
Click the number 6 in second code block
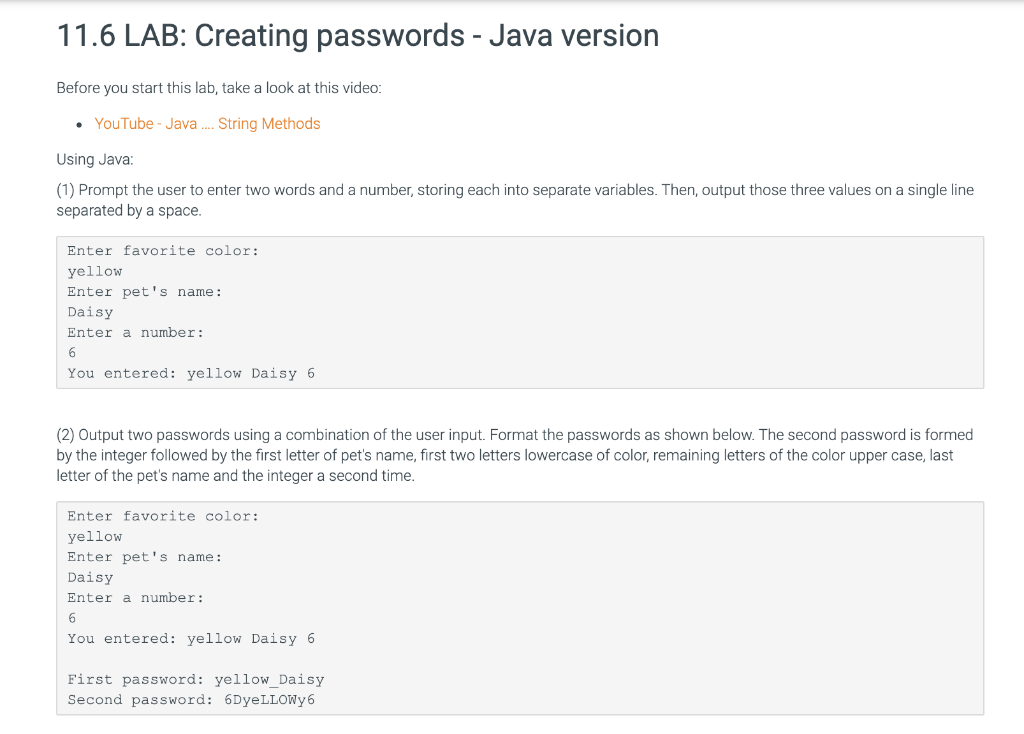coord(72,618)
